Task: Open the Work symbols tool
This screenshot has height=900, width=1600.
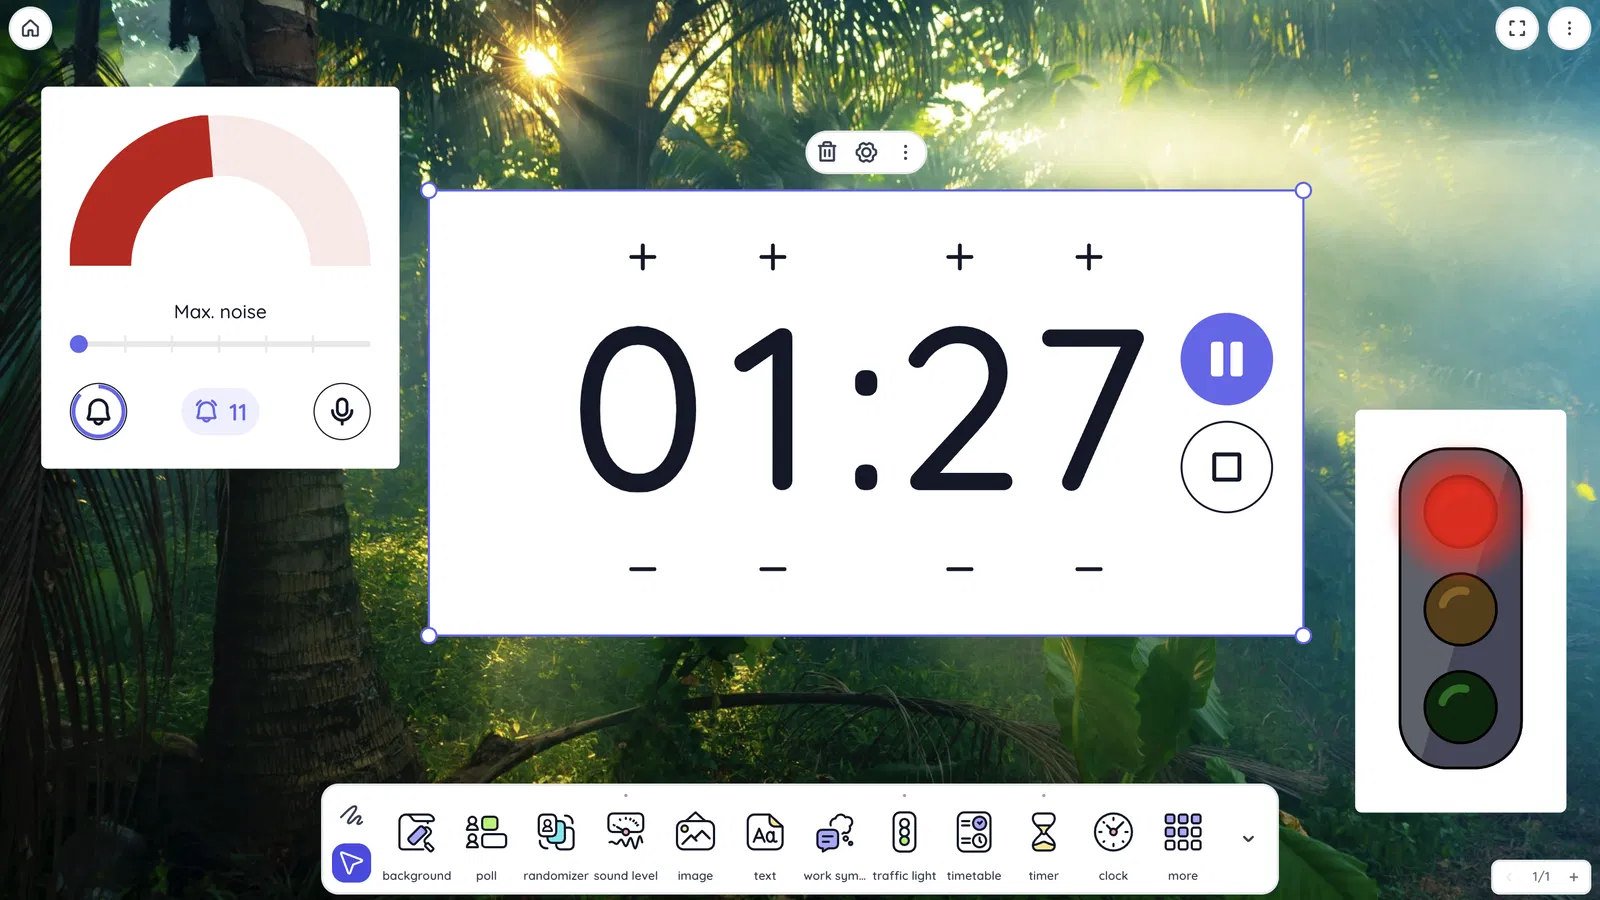Action: click(833, 840)
